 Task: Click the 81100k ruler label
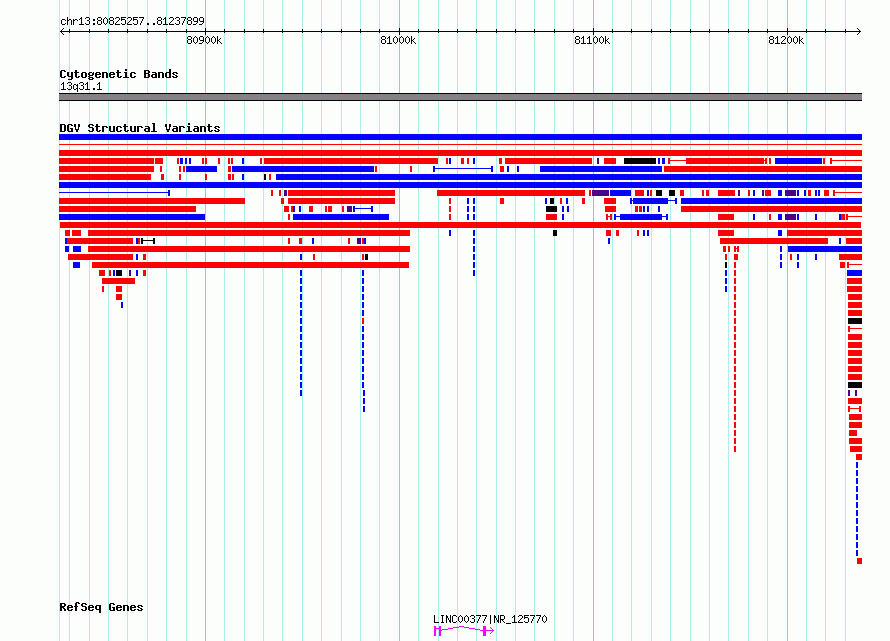click(592, 40)
